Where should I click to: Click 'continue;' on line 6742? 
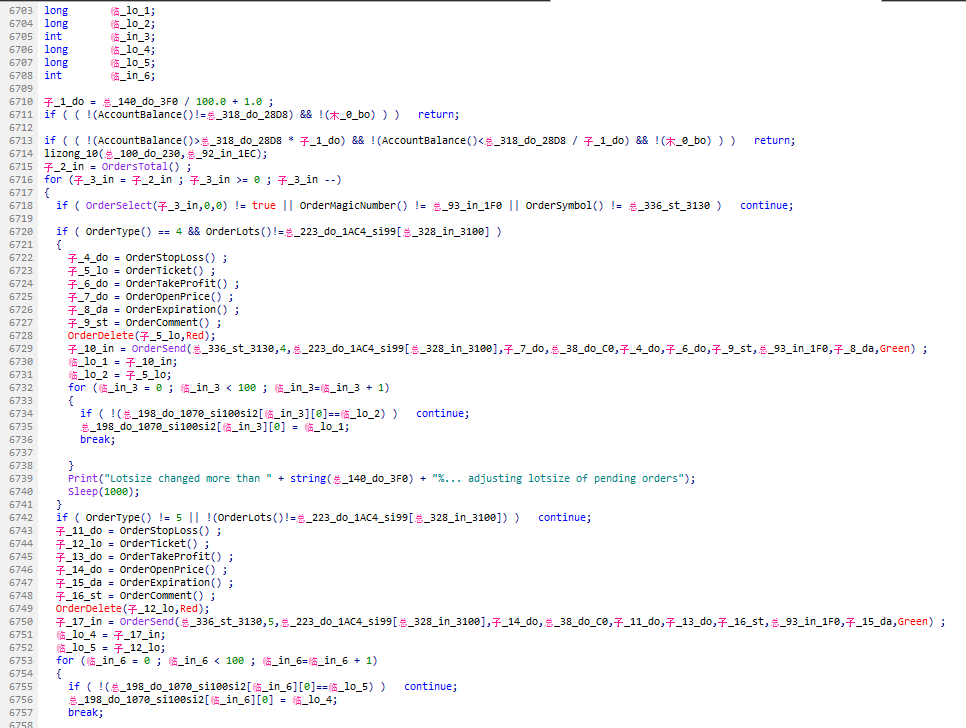[x=564, y=518]
